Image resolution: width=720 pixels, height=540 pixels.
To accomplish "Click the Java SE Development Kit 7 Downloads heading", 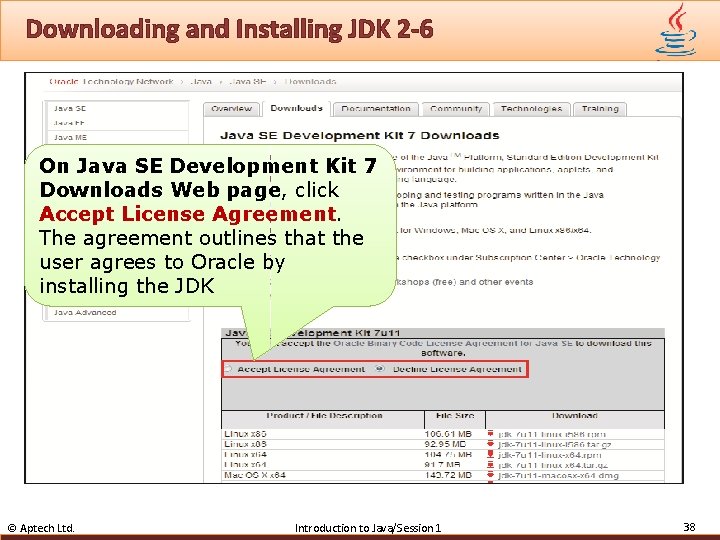I will (x=360, y=135).
